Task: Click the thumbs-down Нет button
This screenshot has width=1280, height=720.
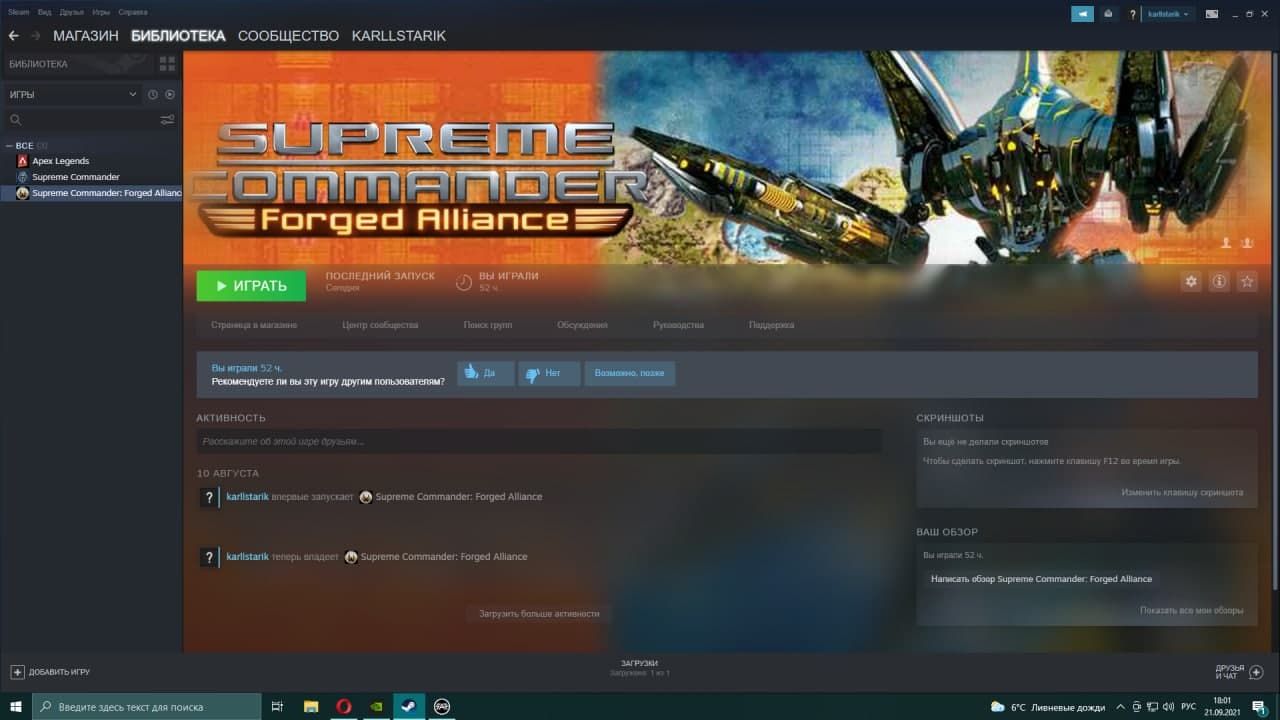Action: 549,373
